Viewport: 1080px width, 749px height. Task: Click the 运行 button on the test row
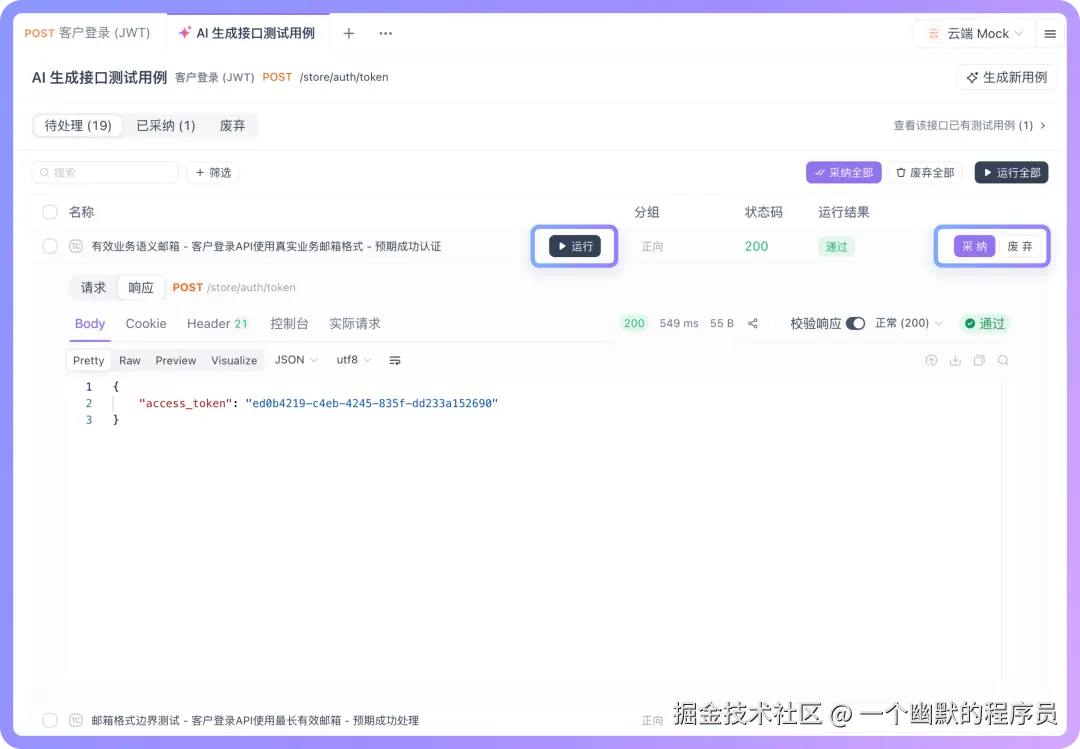574,246
